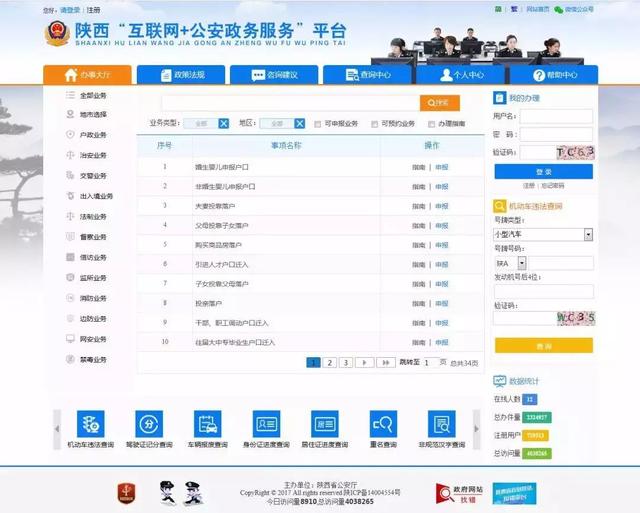Image resolution: width=640 pixels, height=513 pixels.
Task: Clear the 地区 filter with X
Action: pyautogui.click(x=300, y=123)
